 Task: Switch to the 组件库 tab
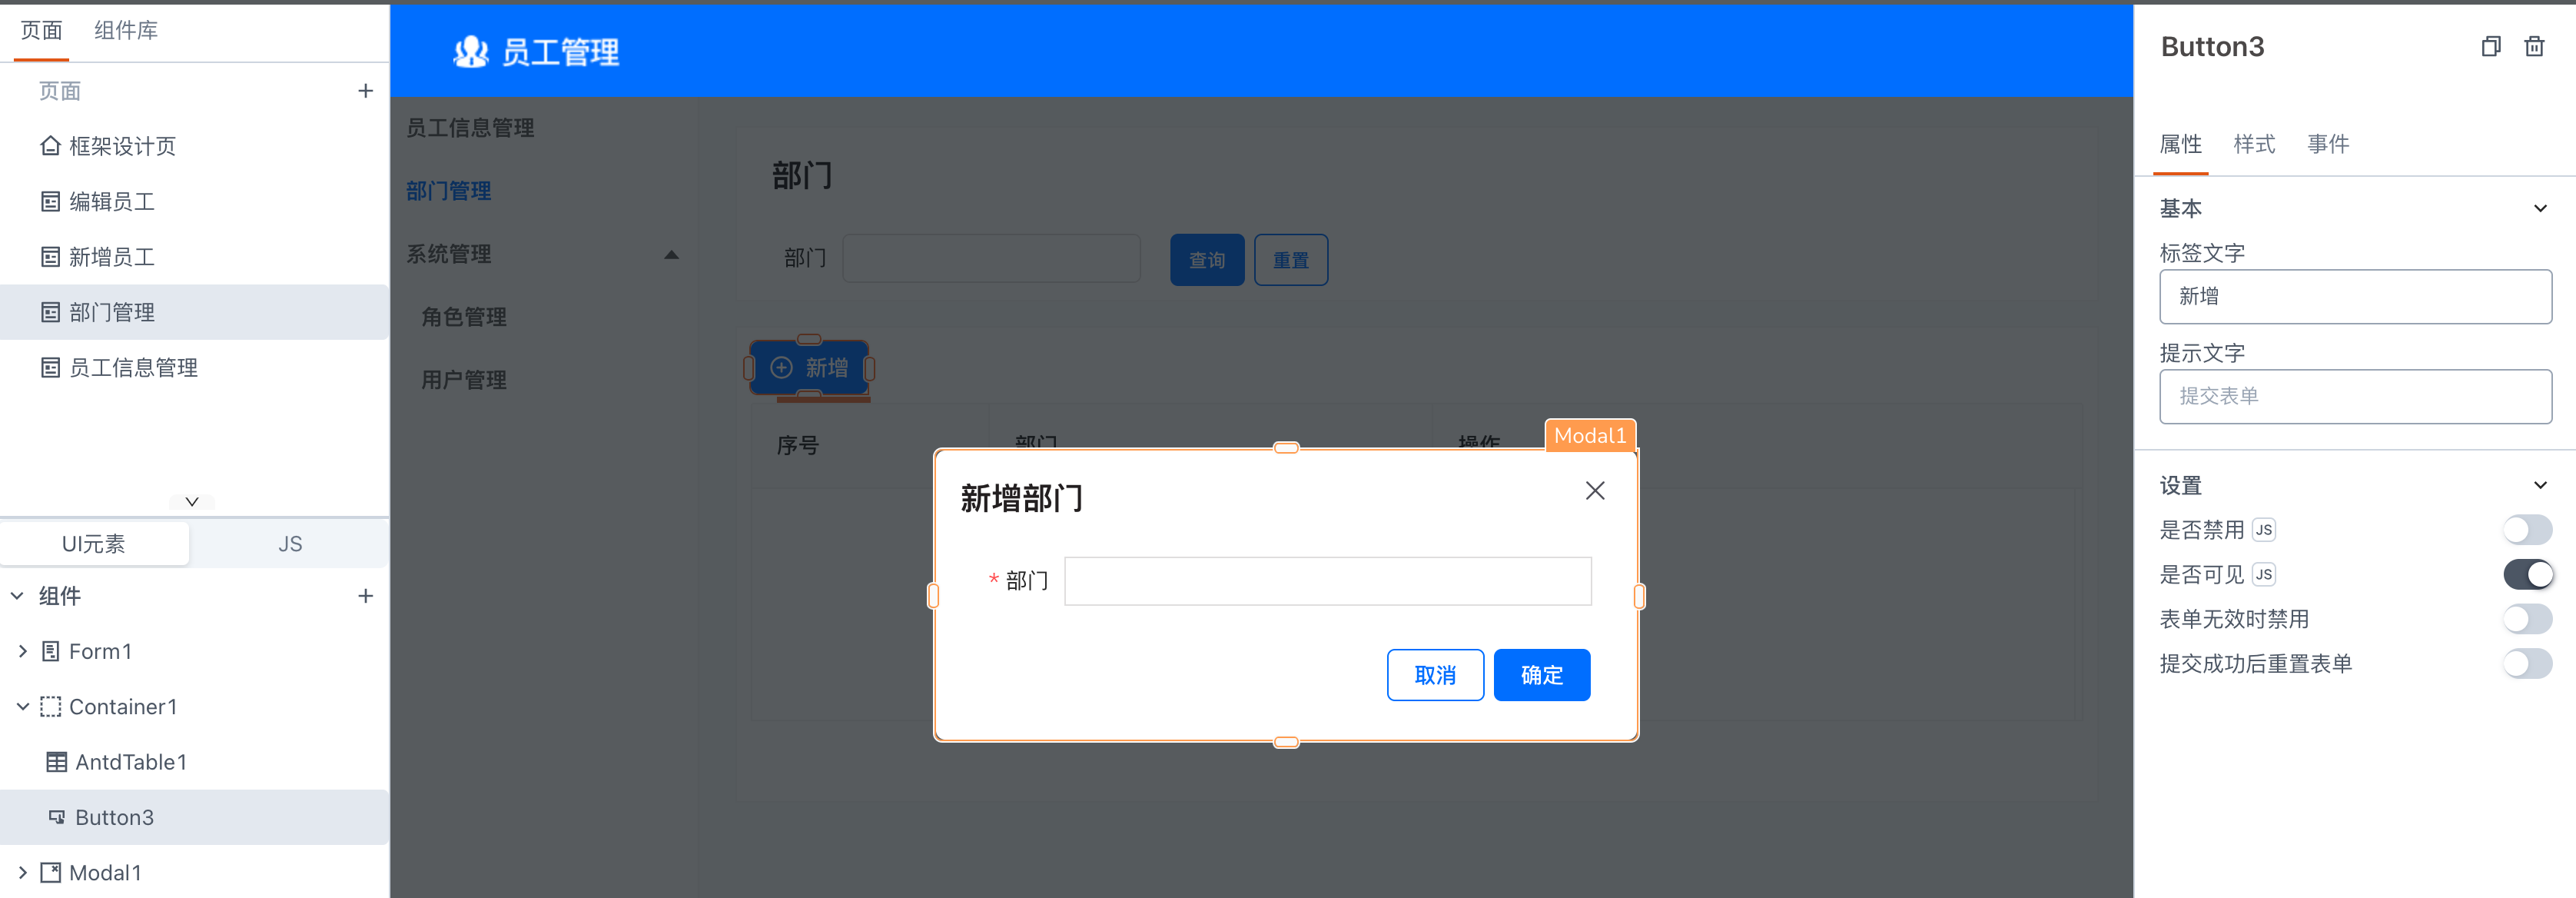click(x=126, y=31)
